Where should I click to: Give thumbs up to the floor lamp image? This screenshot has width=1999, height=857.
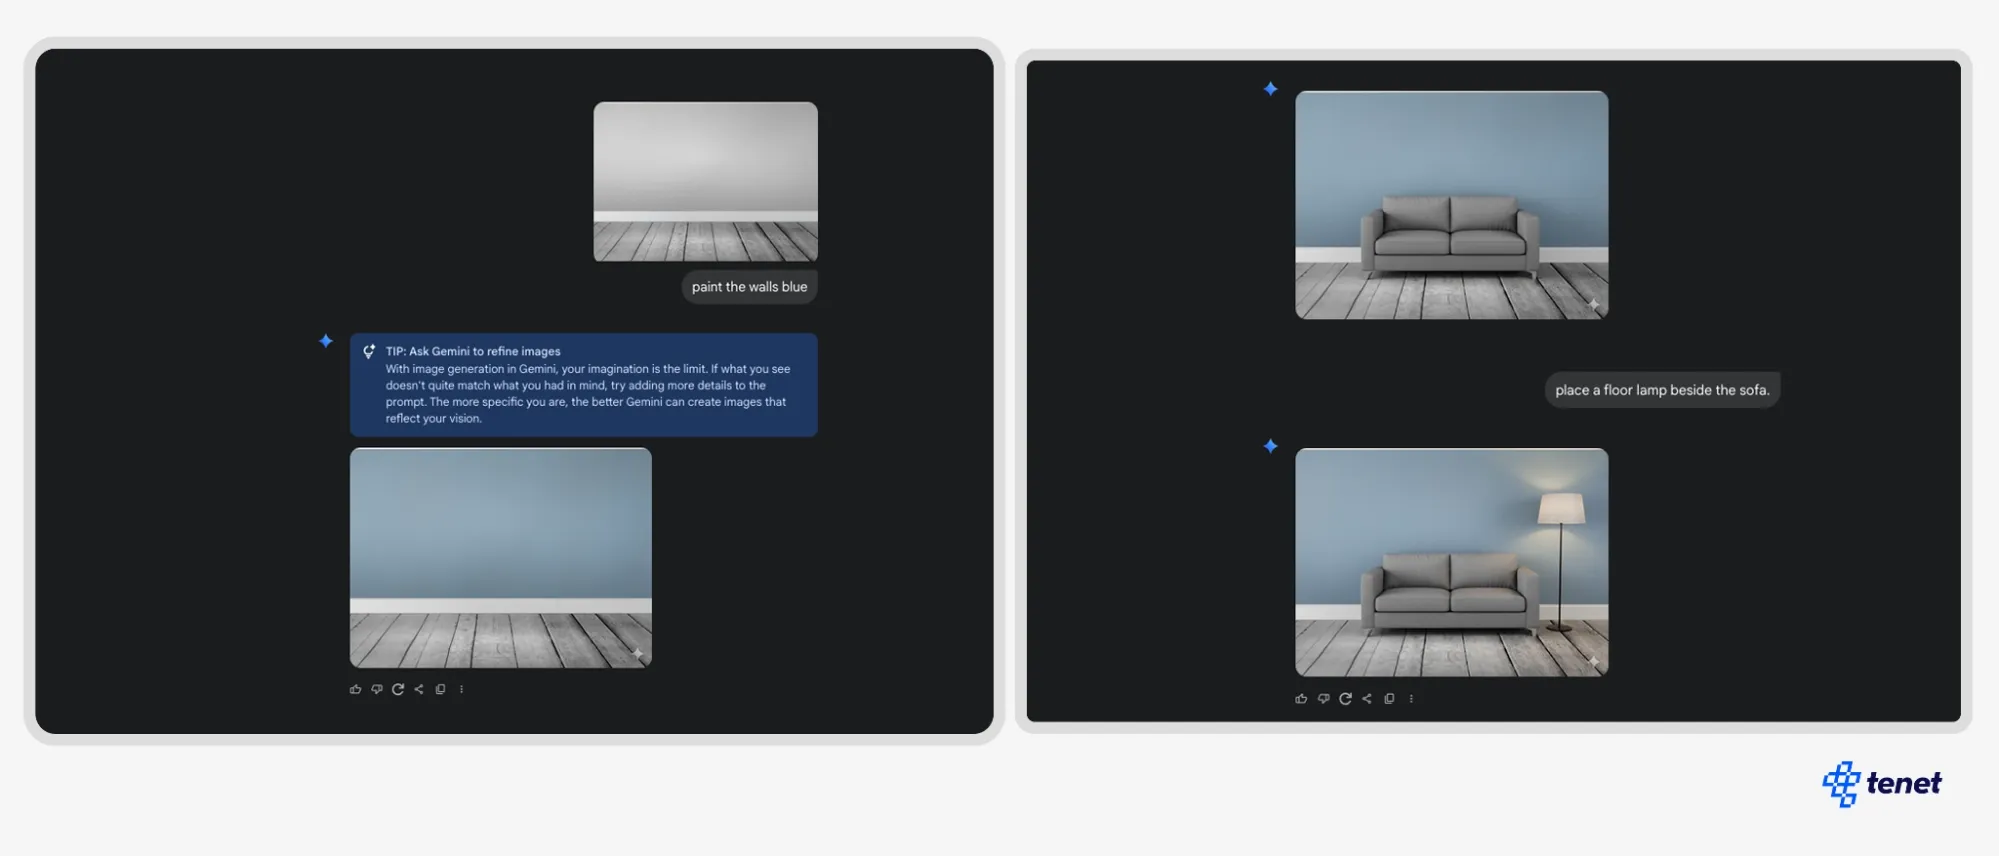[x=1301, y=699]
